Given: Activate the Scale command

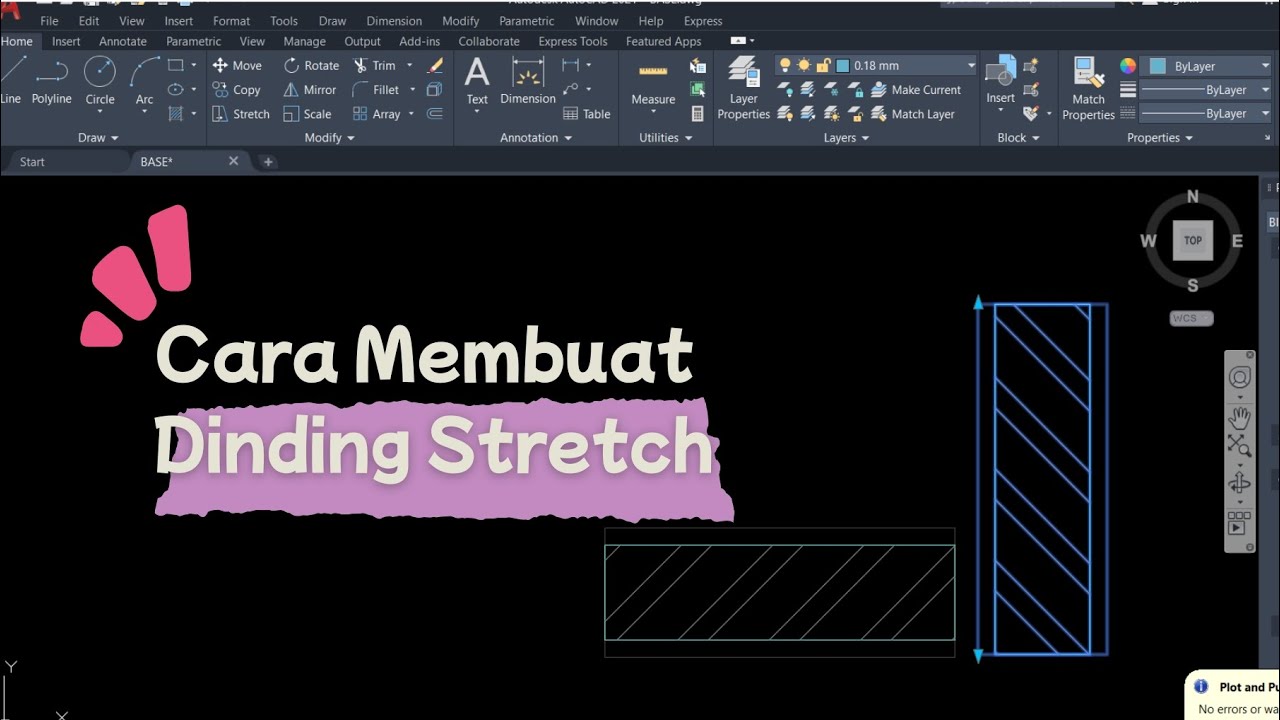Looking at the screenshot, I should (x=307, y=114).
